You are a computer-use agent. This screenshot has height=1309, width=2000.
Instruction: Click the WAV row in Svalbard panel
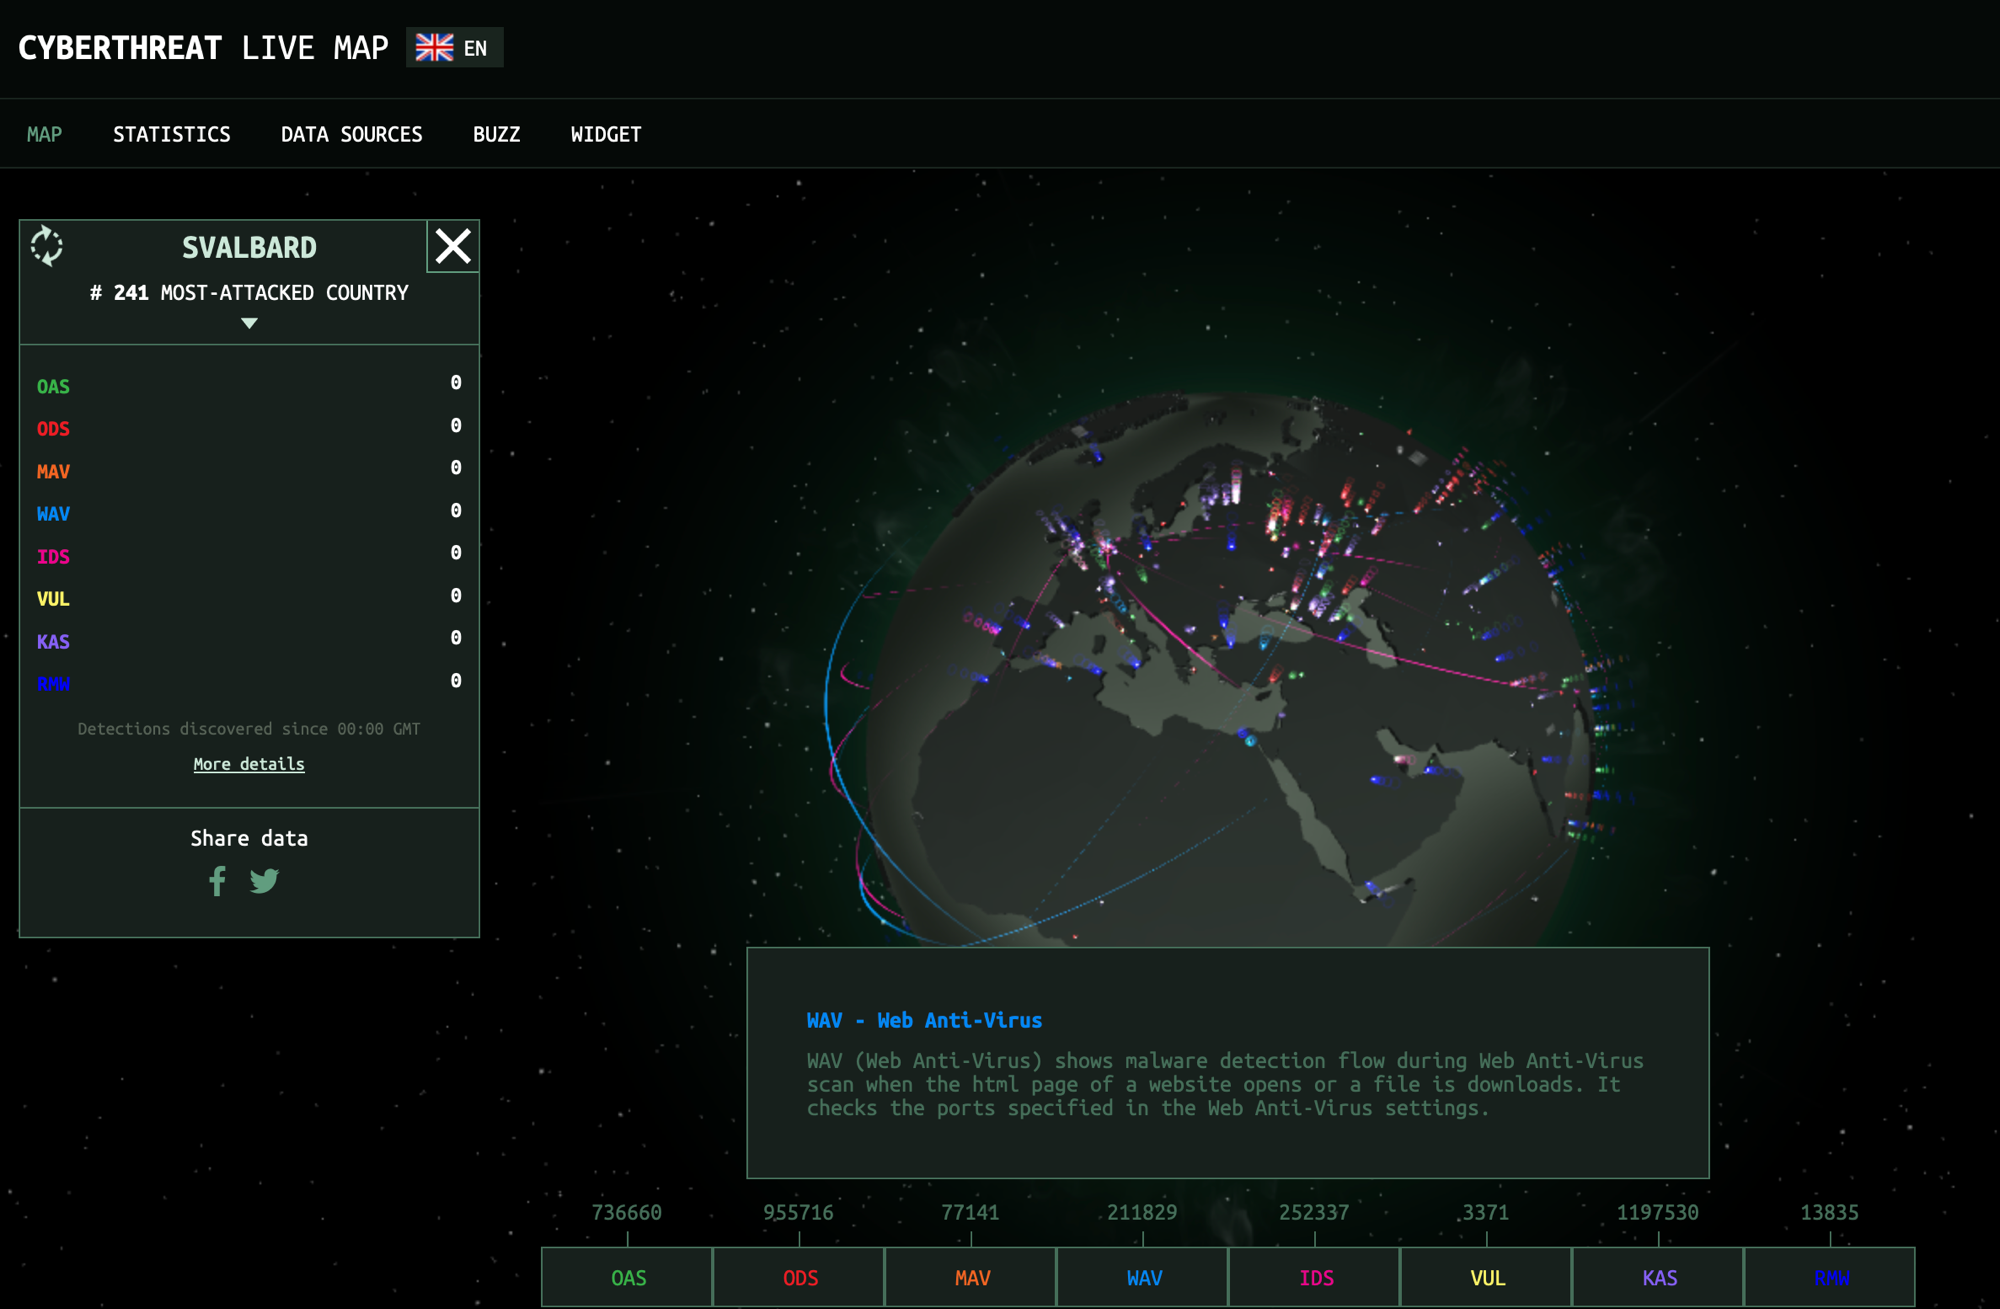249,513
